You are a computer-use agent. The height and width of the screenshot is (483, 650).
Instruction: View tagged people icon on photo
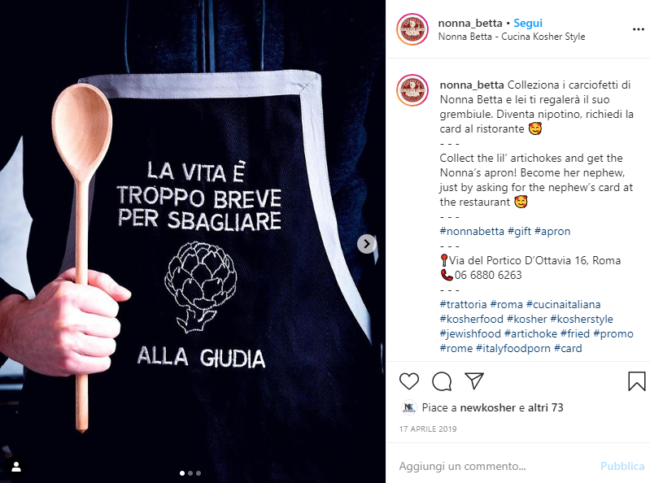(x=16, y=467)
